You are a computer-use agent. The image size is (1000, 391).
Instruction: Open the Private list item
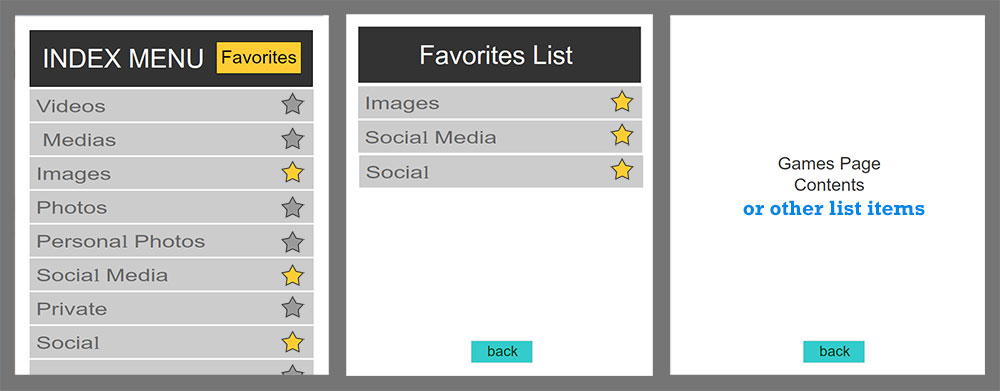tap(171, 309)
